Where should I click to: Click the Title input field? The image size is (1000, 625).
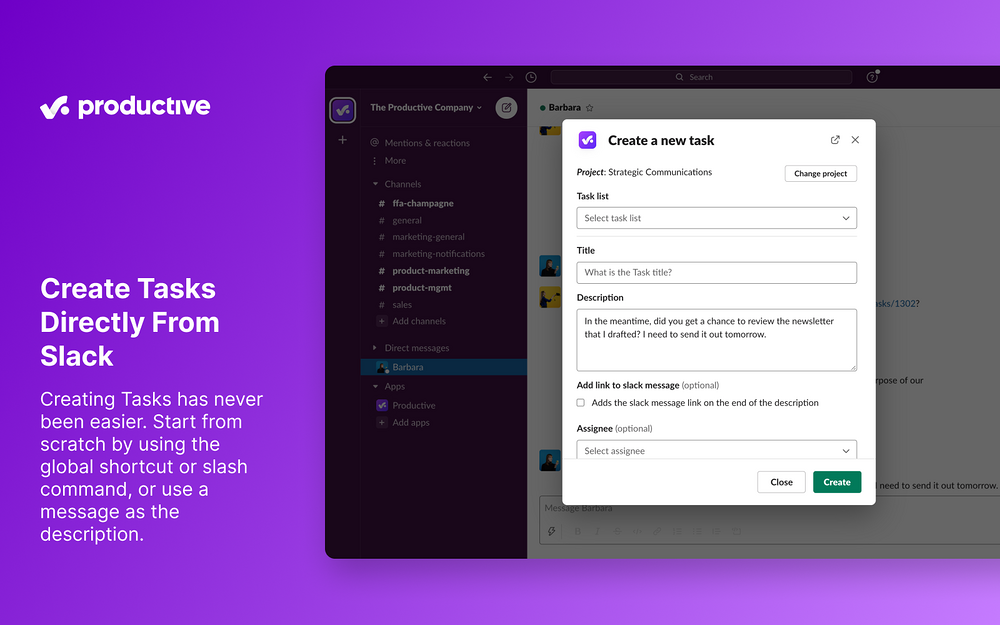coord(717,272)
